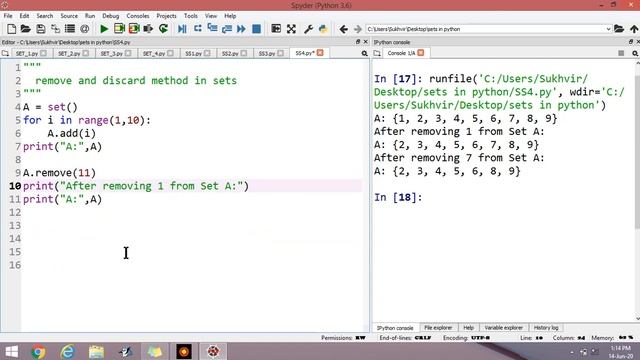Step out of function debug icon
640x360 pixels.
click(227, 29)
